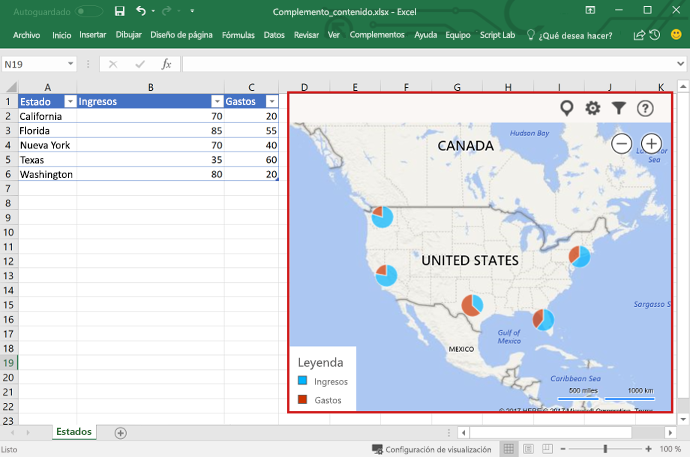Click the Florida pie chart marker
The image size is (690, 457).
543,319
